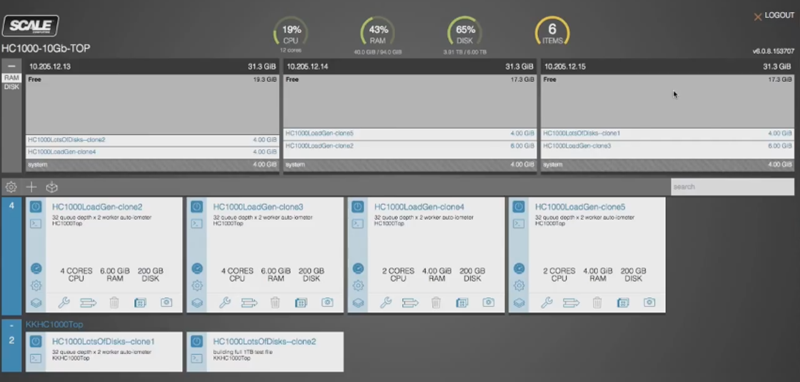
Task: Open console icon on HC1000LoadGen-clone3 card
Action: tap(196, 223)
